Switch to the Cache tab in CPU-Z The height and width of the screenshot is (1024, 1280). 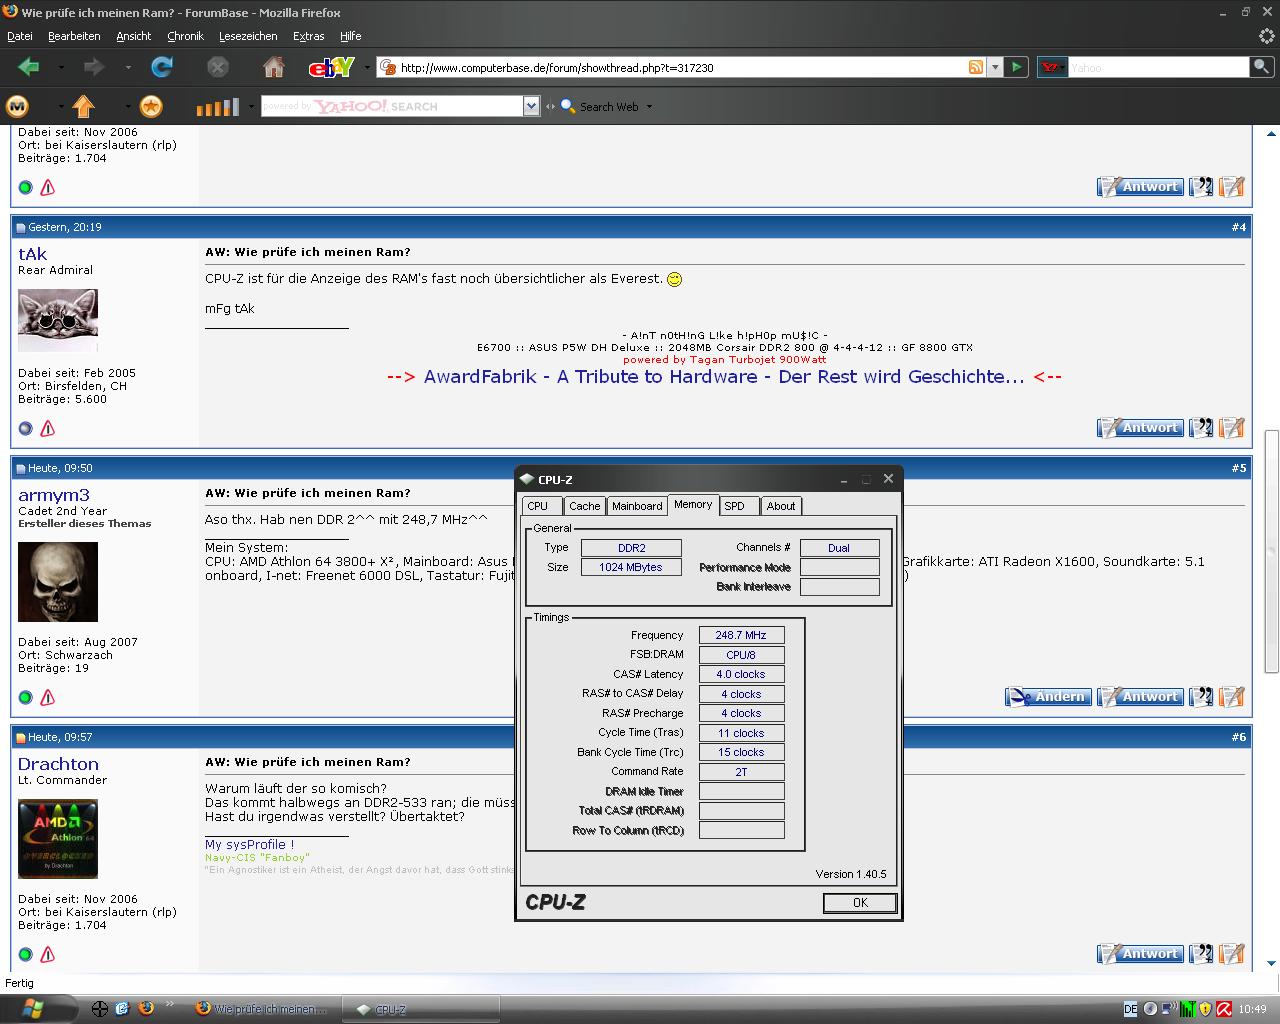pyautogui.click(x=585, y=506)
